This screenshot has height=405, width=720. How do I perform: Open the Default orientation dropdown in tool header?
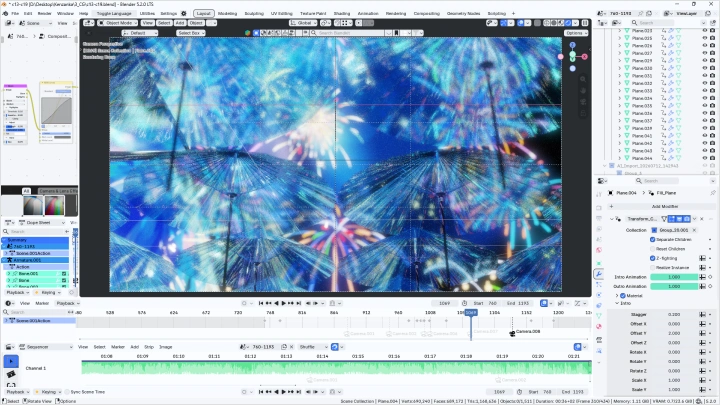[140, 33]
